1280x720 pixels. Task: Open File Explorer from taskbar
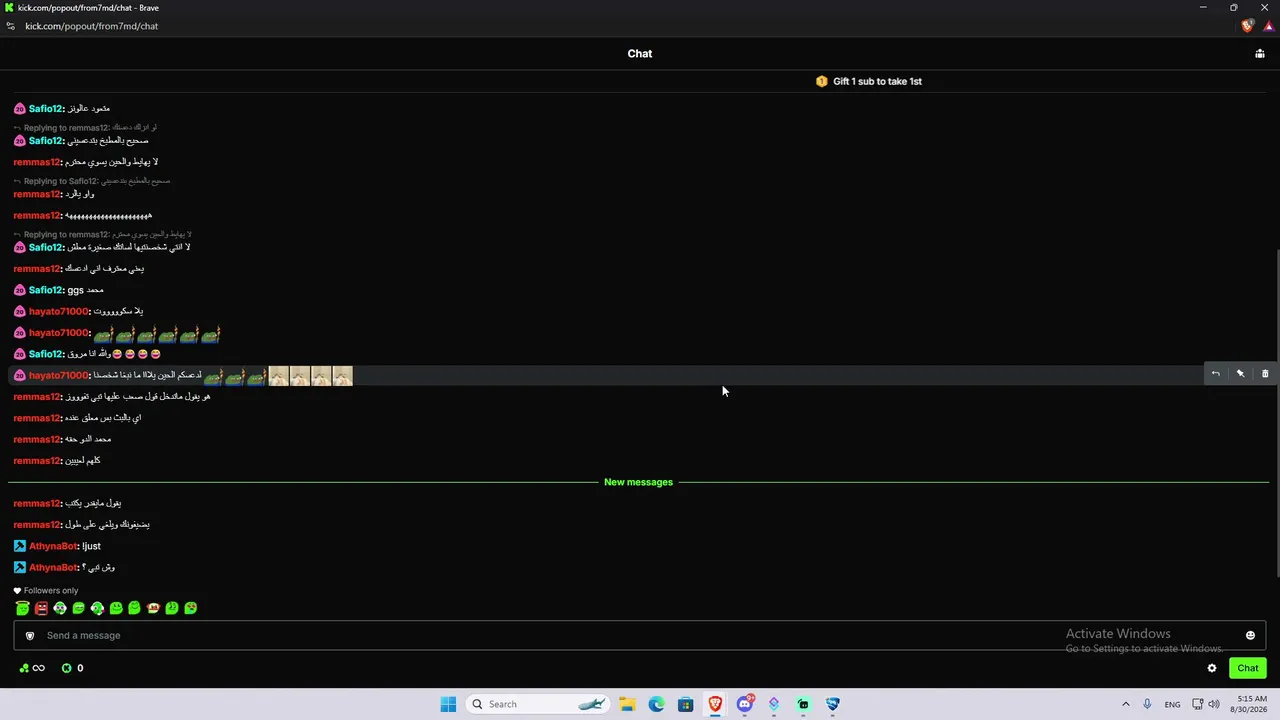[627, 704]
